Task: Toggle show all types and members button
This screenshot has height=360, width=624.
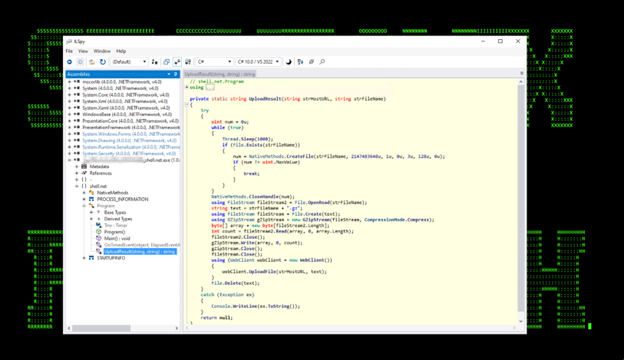Action: [x=188, y=62]
